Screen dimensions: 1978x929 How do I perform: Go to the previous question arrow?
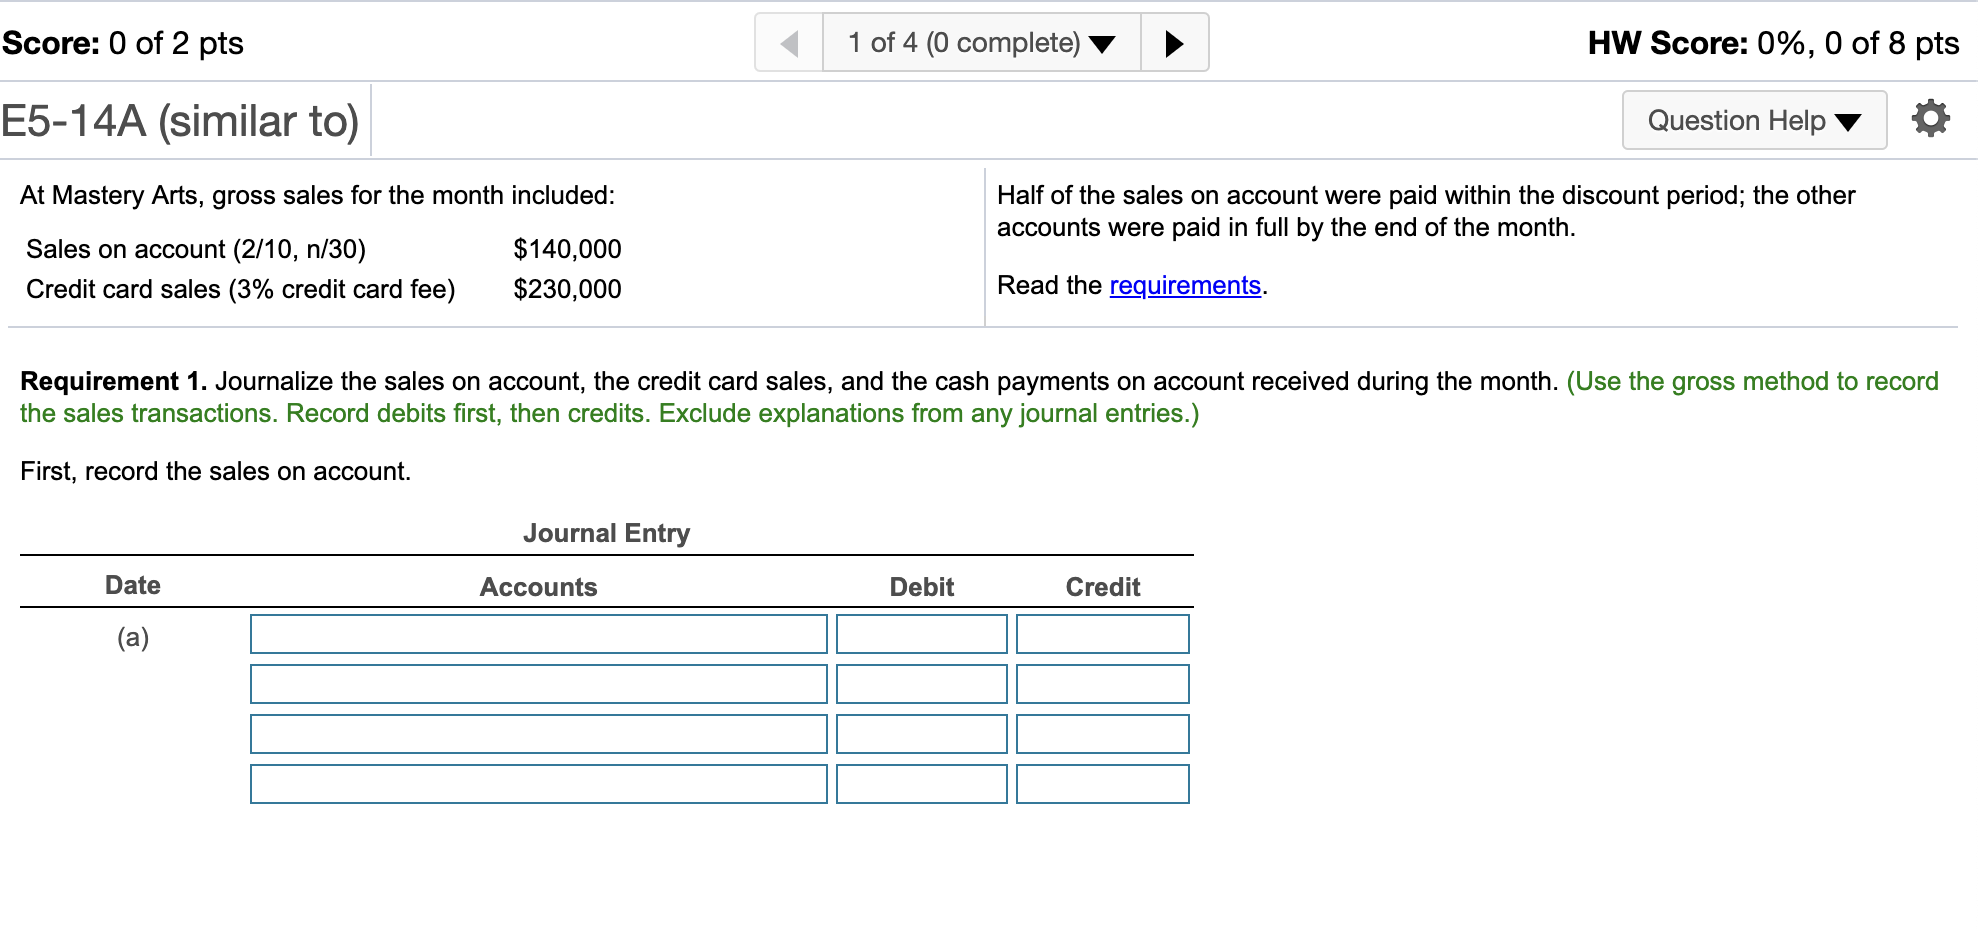tap(789, 43)
